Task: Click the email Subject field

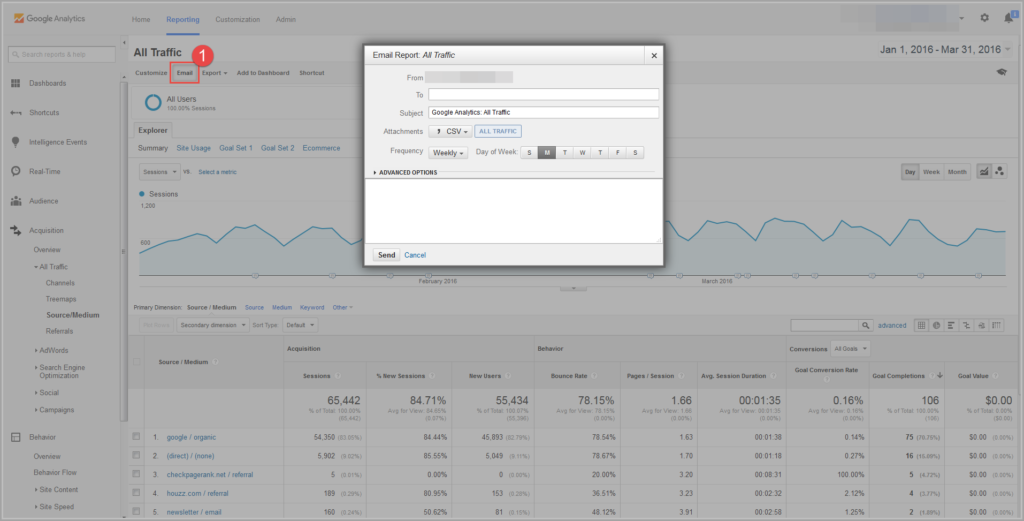Action: (x=543, y=112)
